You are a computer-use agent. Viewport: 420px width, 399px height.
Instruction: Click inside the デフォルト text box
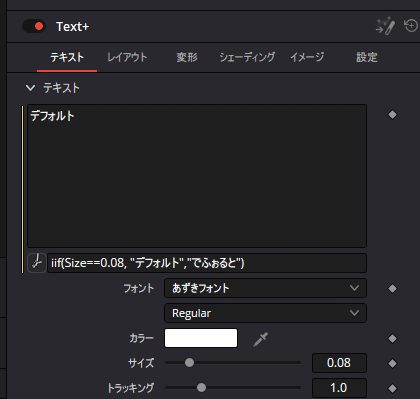[197, 176]
